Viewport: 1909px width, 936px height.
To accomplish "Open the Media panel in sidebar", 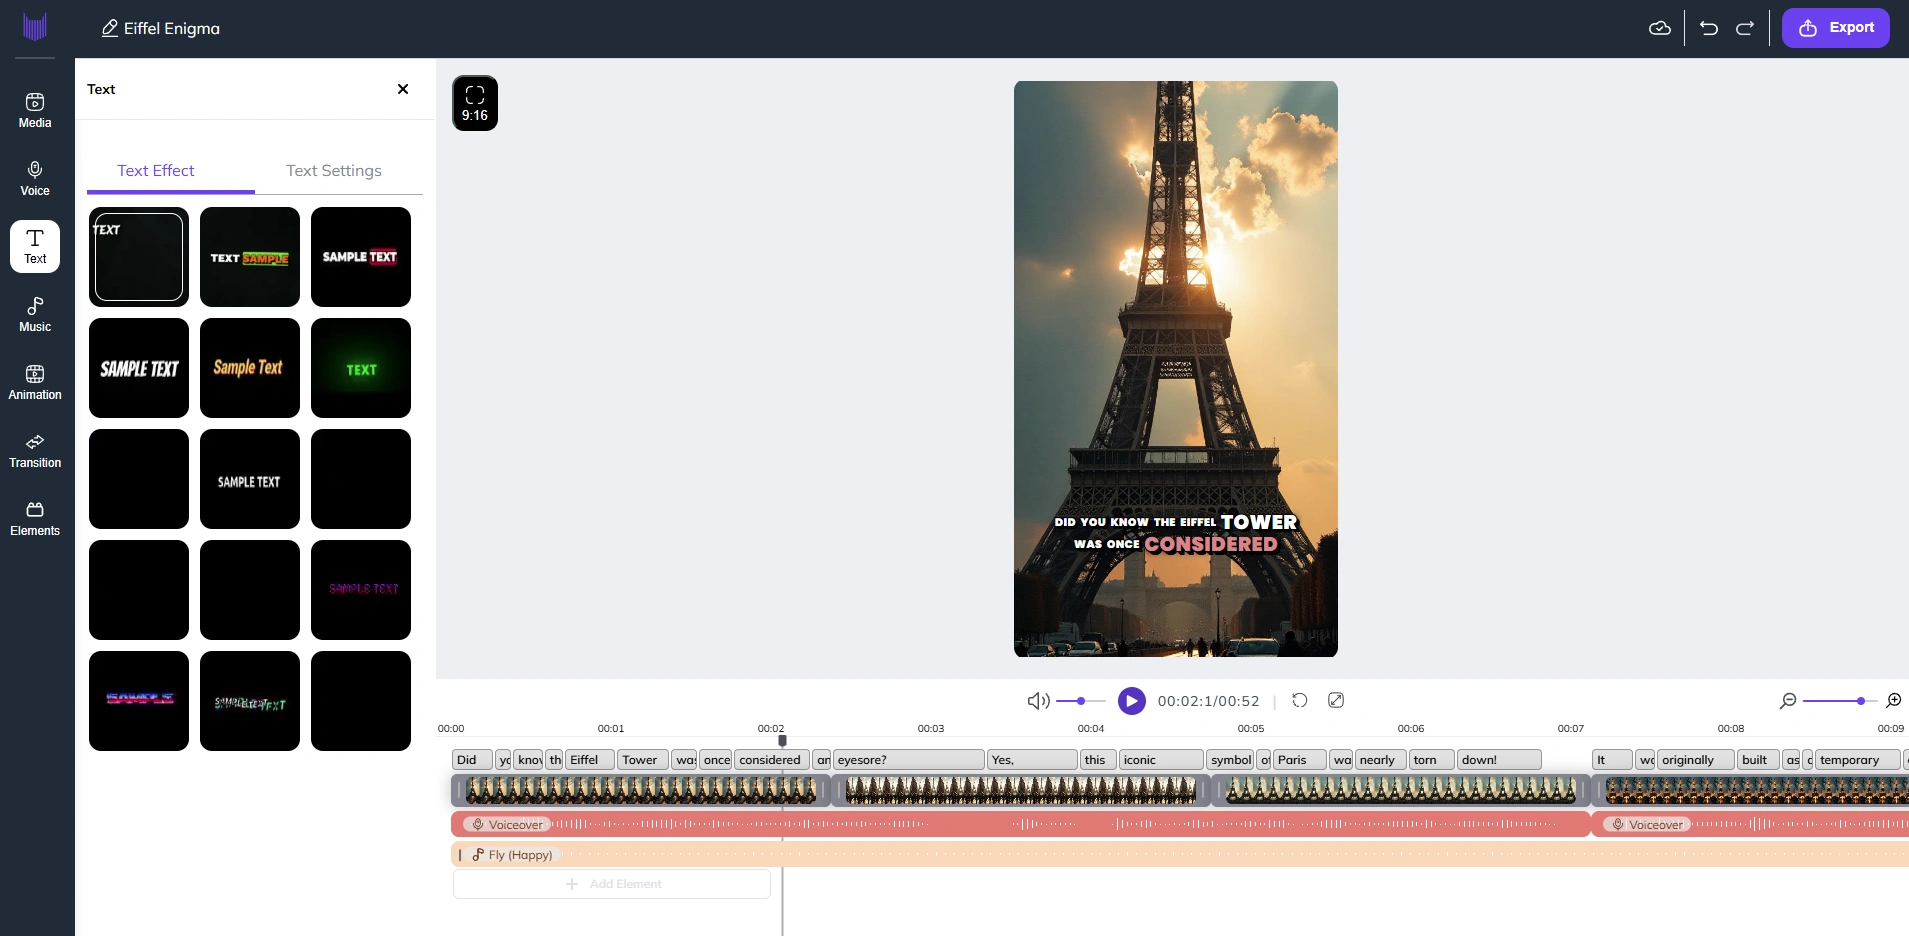I will pyautogui.click(x=35, y=110).
